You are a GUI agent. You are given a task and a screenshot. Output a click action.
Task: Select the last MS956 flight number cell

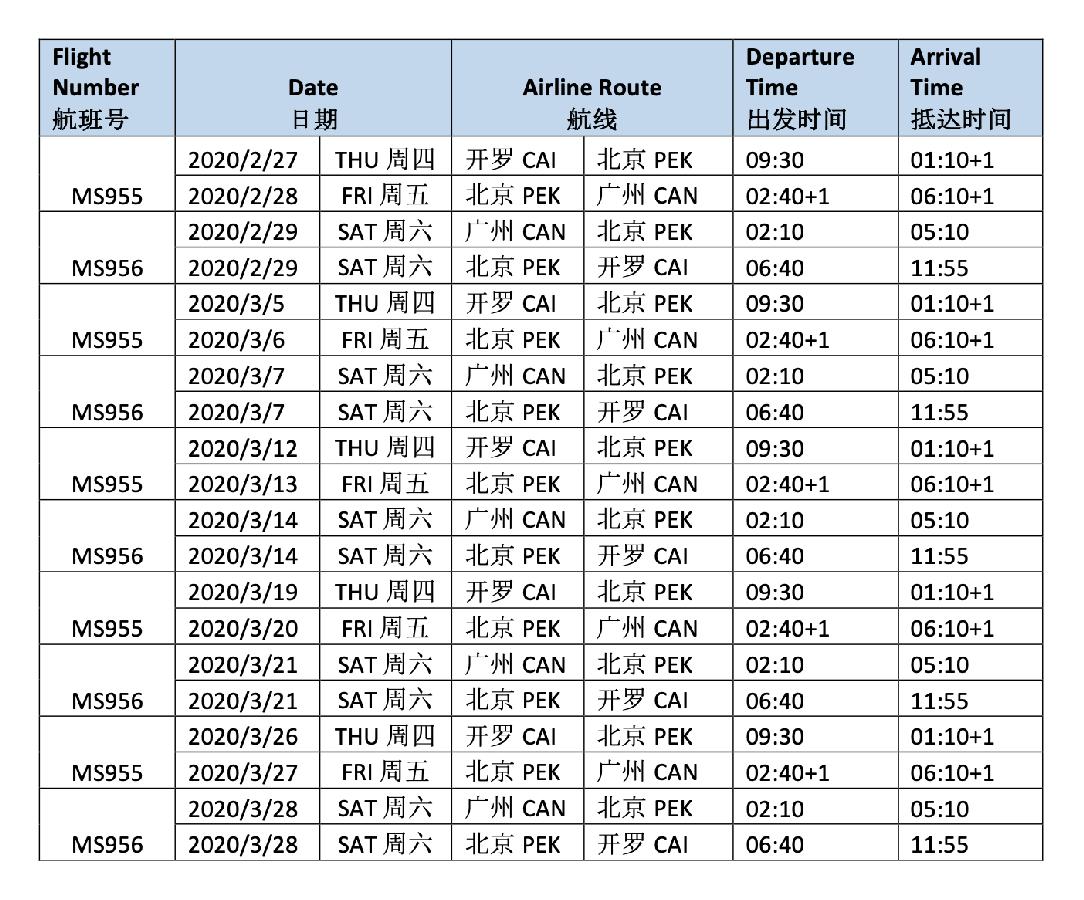pyautogui.click(x=107, y=824)
